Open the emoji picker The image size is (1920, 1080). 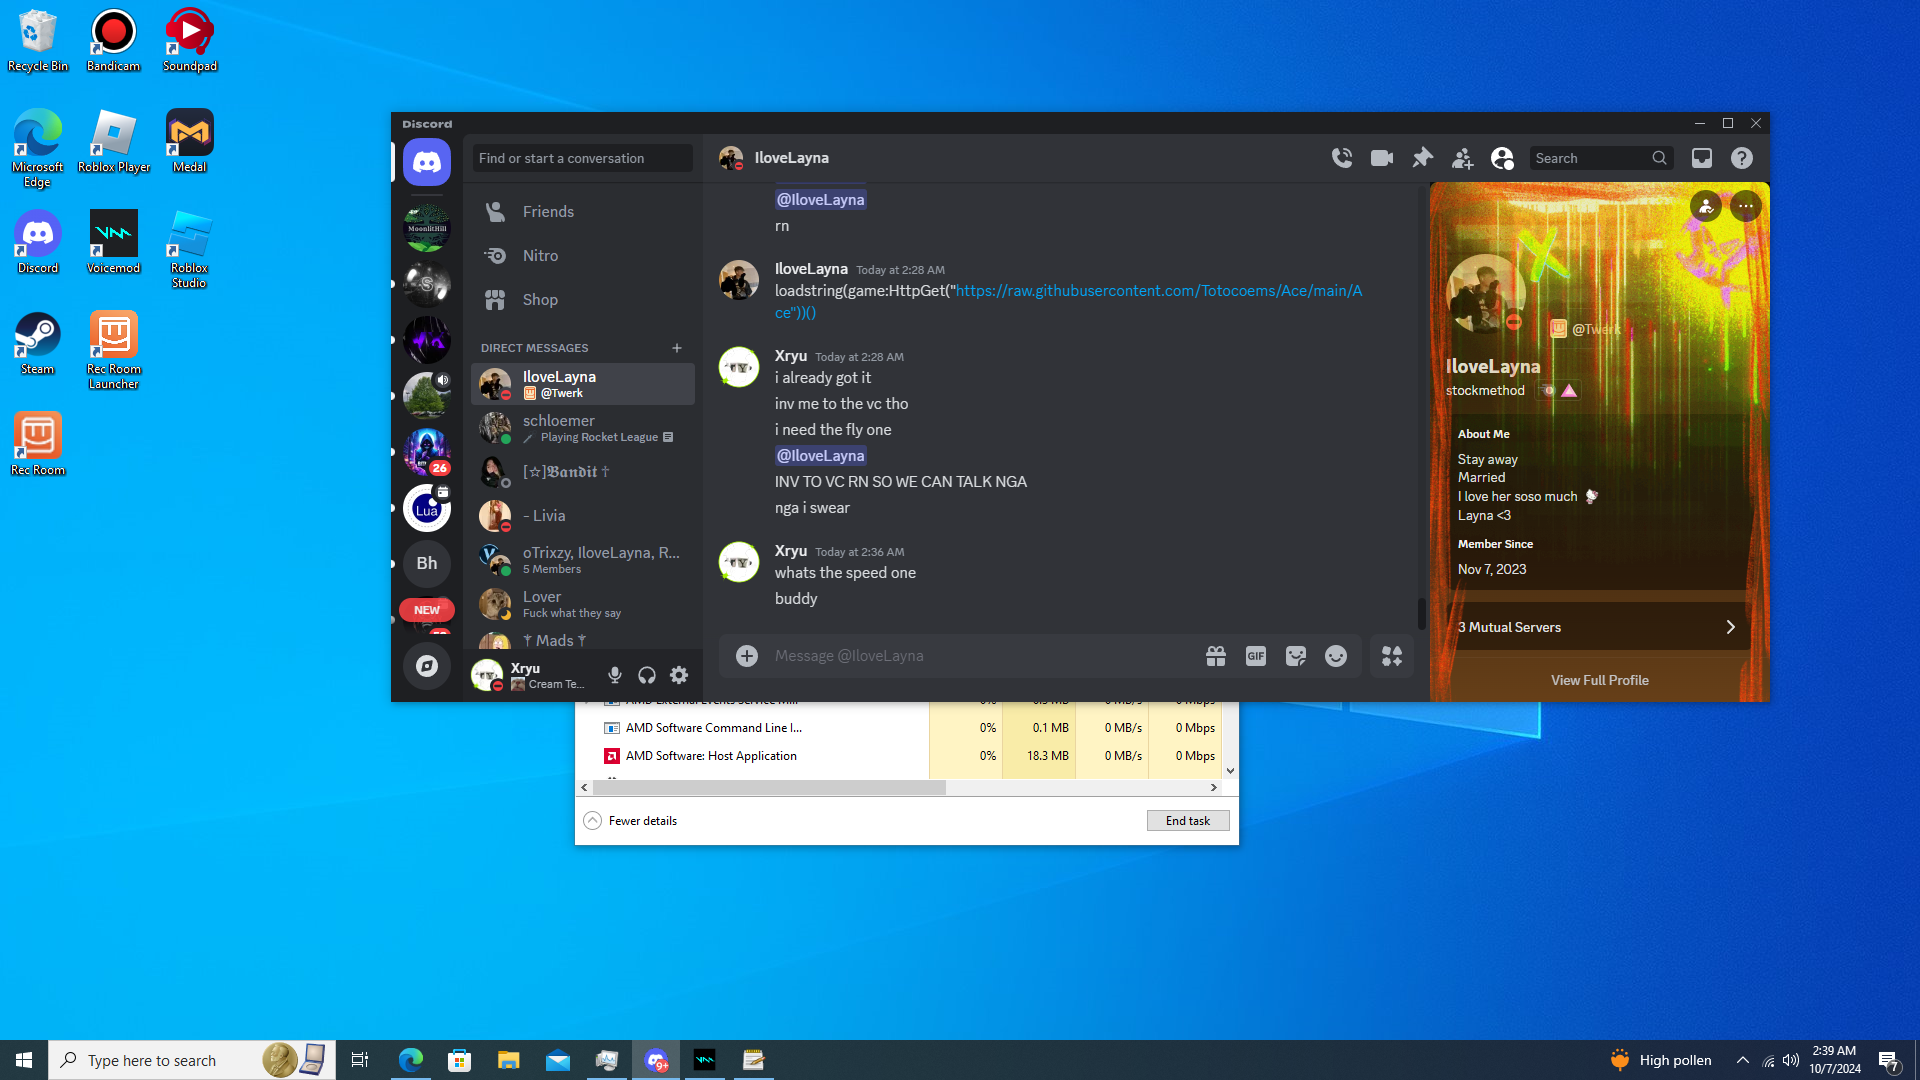[1336, 656]
